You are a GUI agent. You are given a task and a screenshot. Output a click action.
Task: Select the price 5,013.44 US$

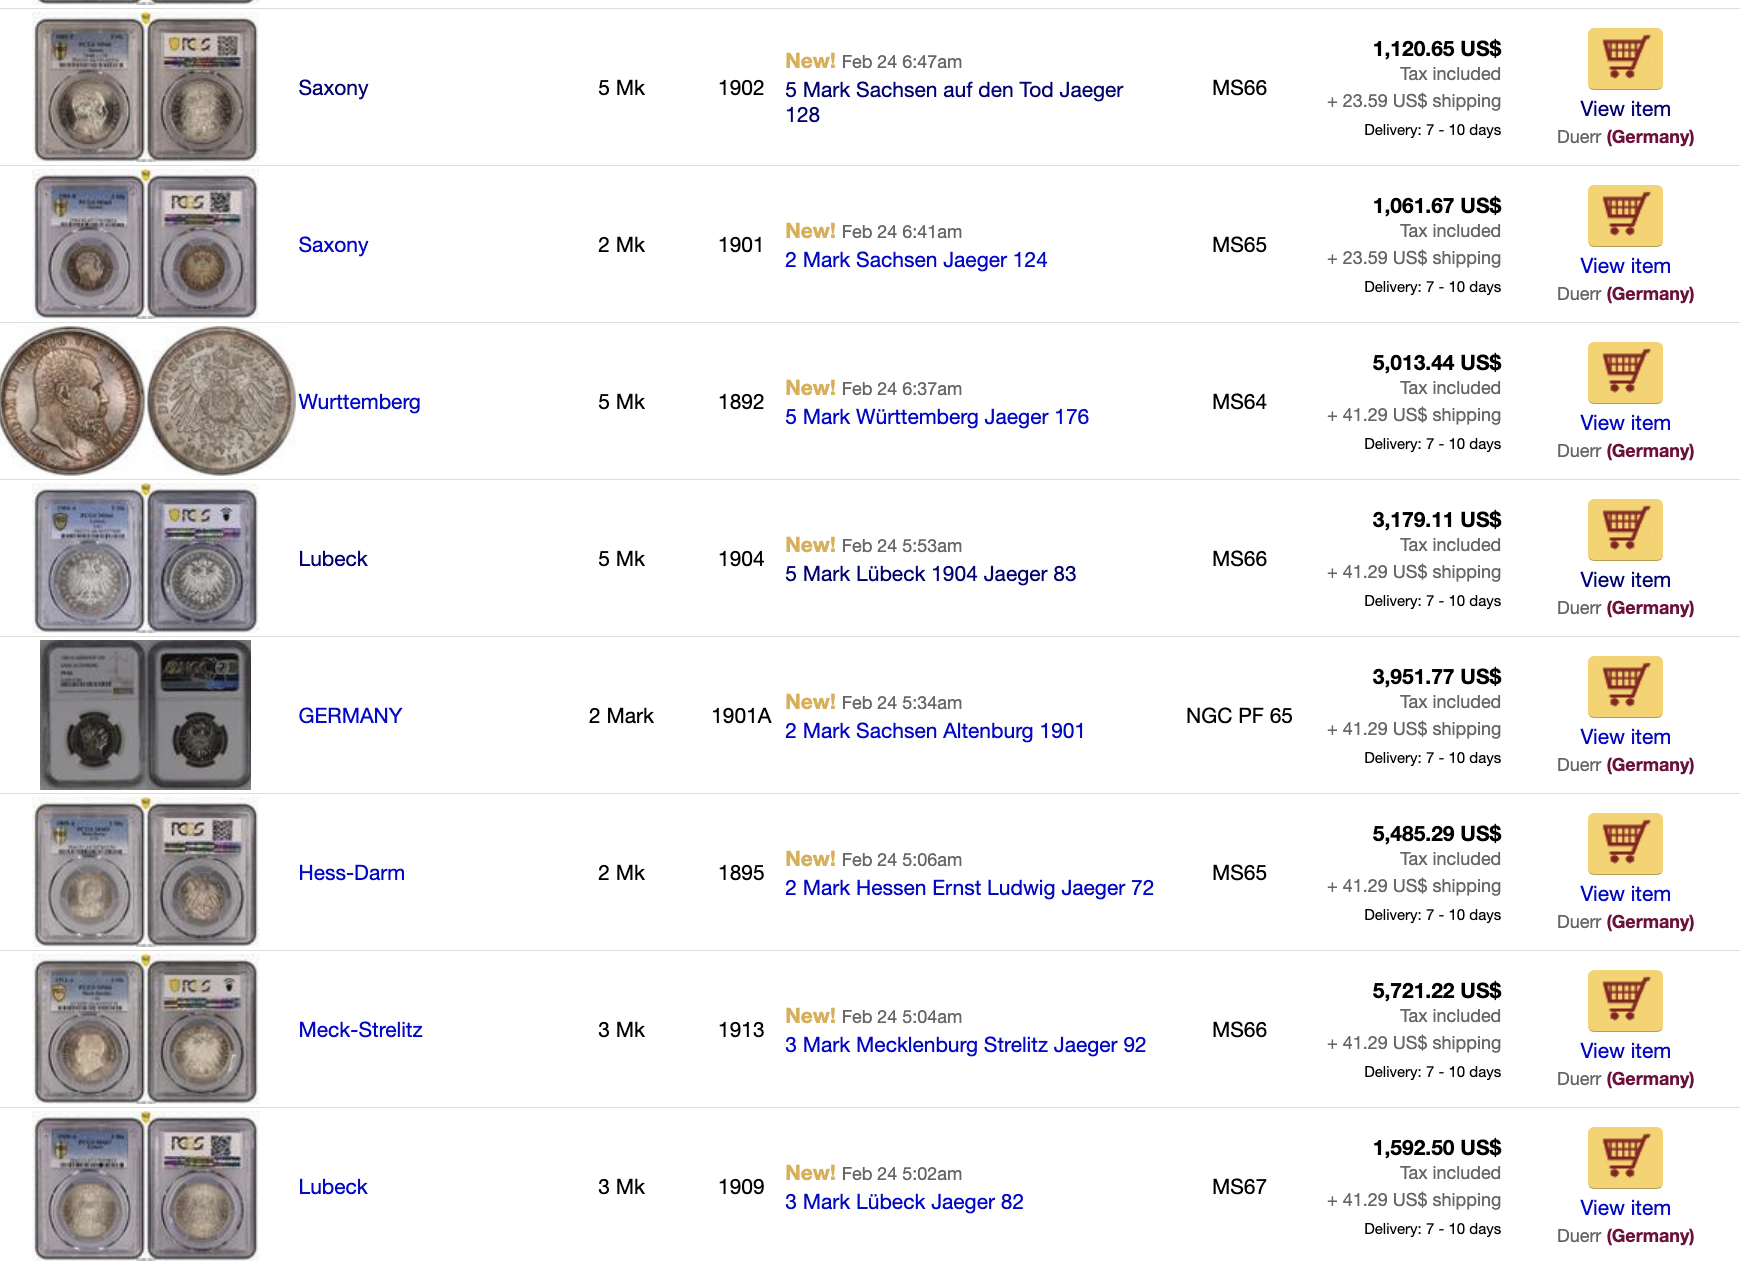[x=1437, y=363]
